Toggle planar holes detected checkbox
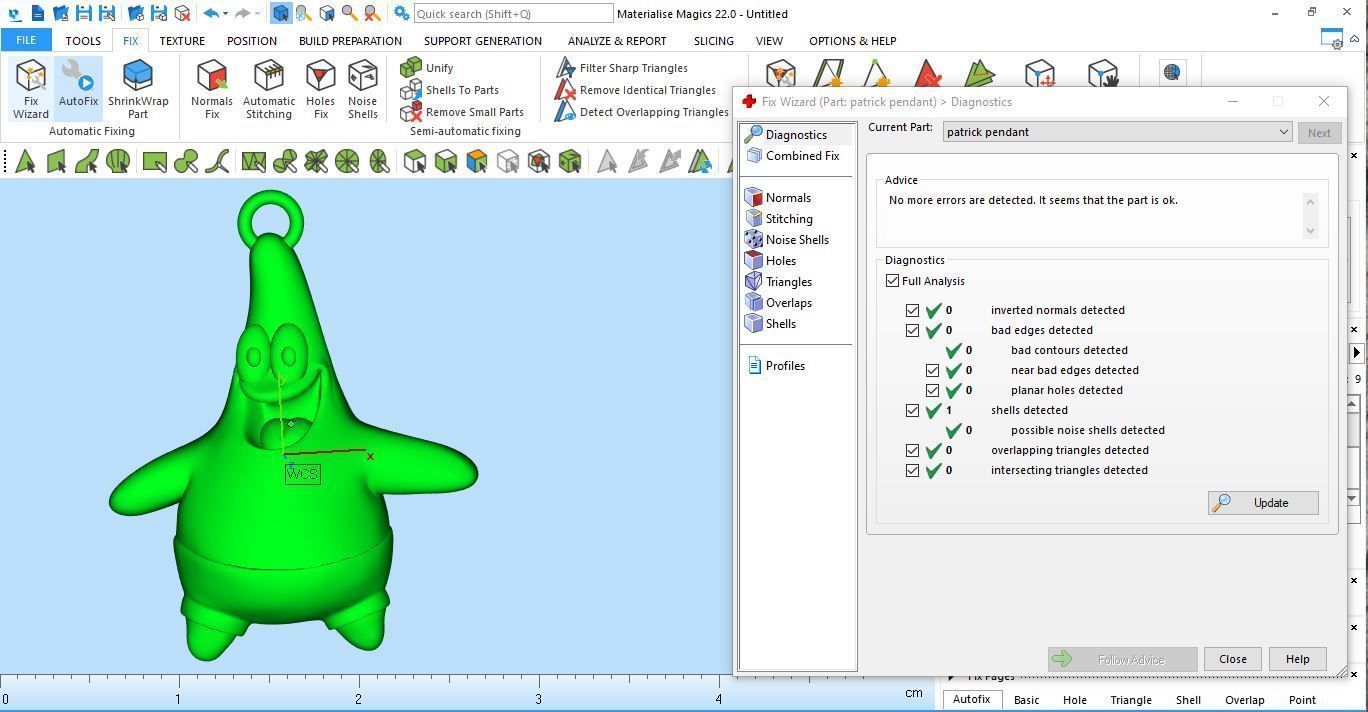The width and height of the screenshot is (1368, 712). 932,390
